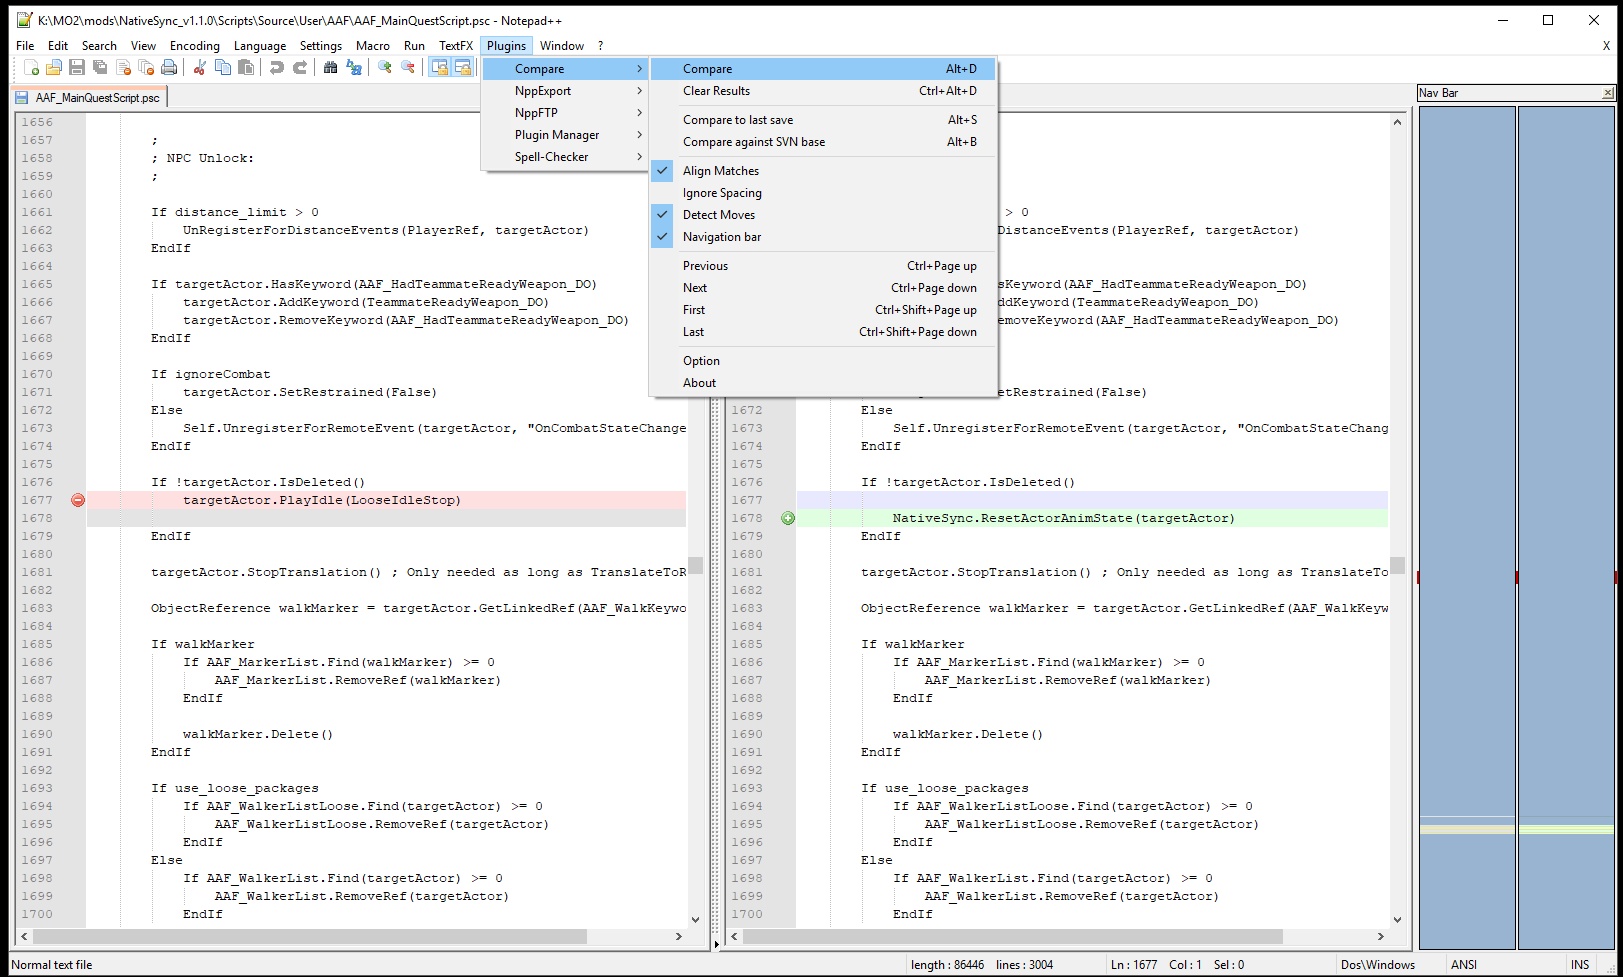Close current document via toolbar Close icon
This screenshot has height=977, width=1623.
123,67
